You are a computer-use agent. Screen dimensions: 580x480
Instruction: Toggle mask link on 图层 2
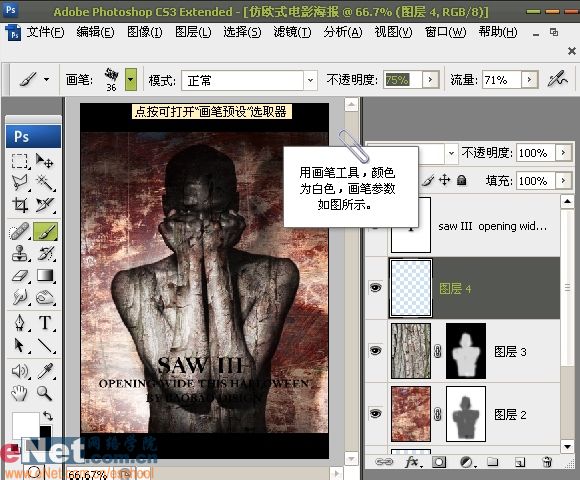point(438,414)
